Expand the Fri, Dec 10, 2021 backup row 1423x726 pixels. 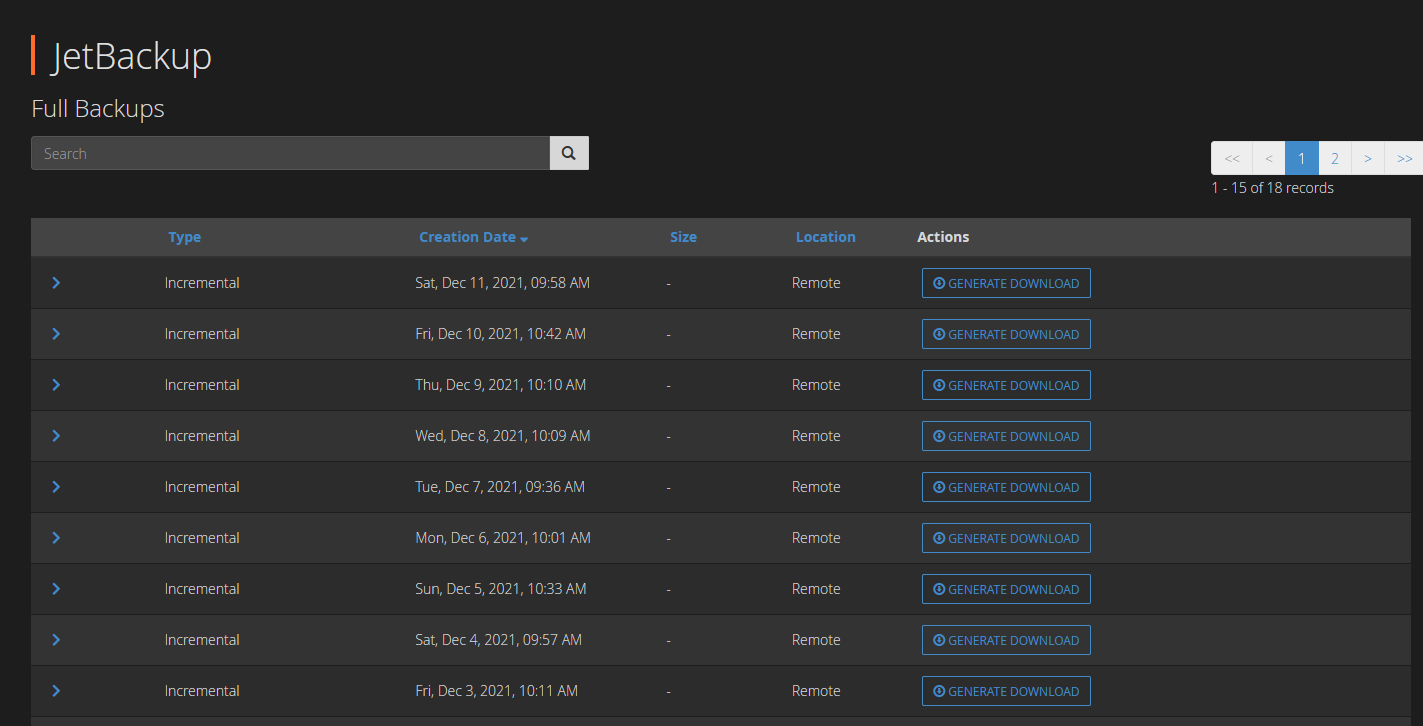(56, 334)
